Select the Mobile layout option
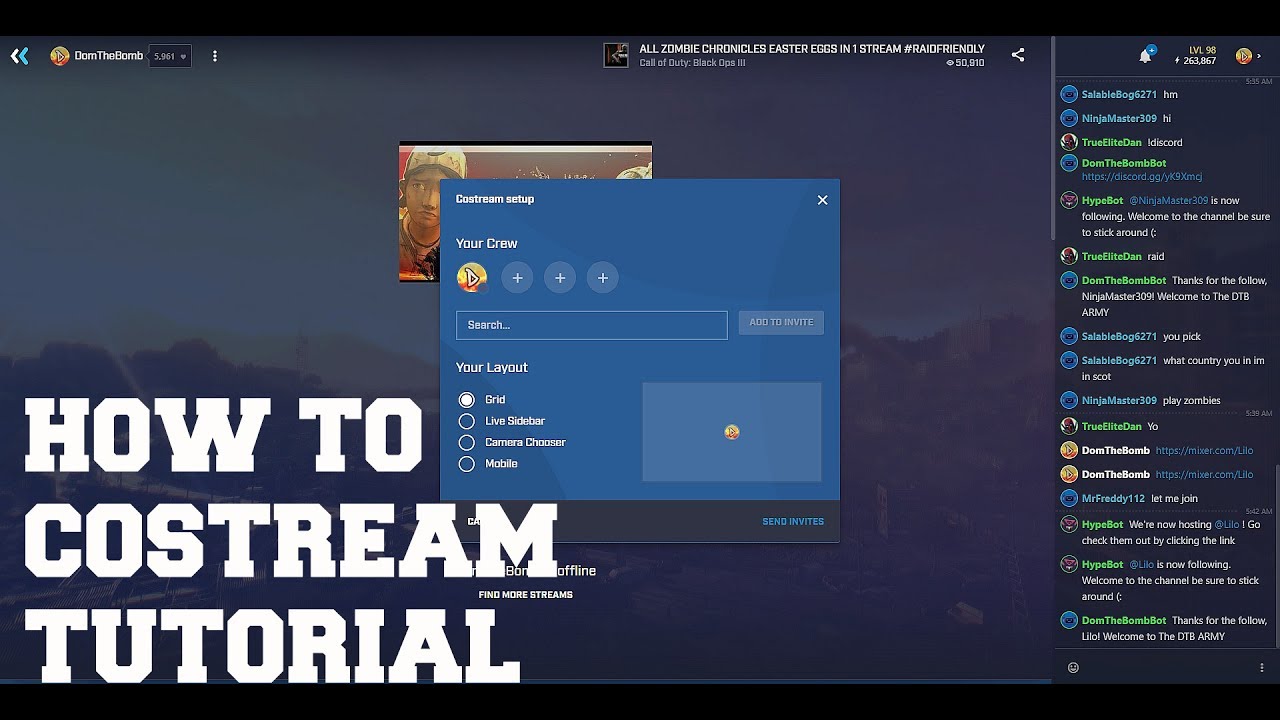 (x=488, y=464)
